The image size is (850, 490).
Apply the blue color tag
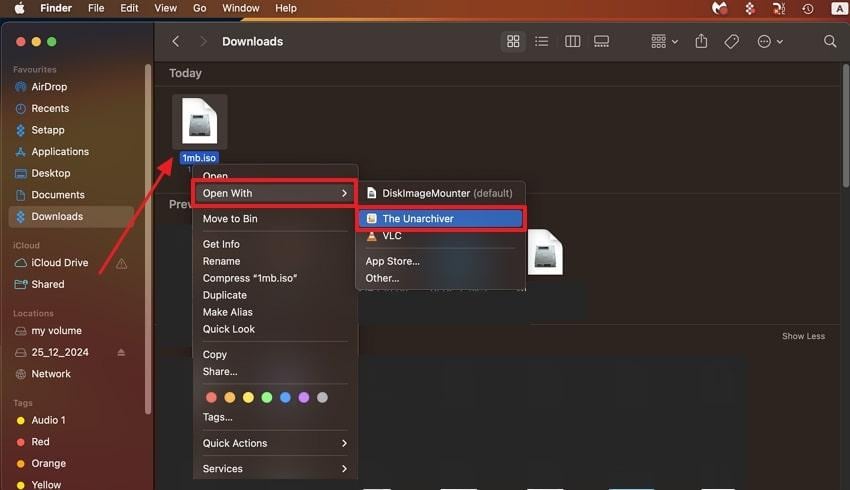[285, 398]
